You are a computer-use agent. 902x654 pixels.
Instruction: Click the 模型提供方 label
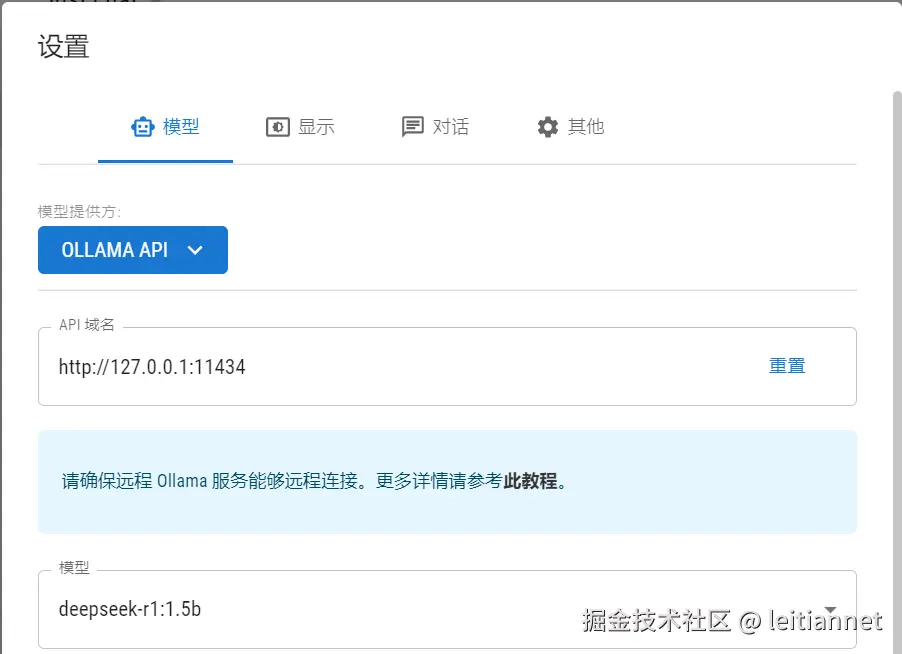click(x=79, y=212)
